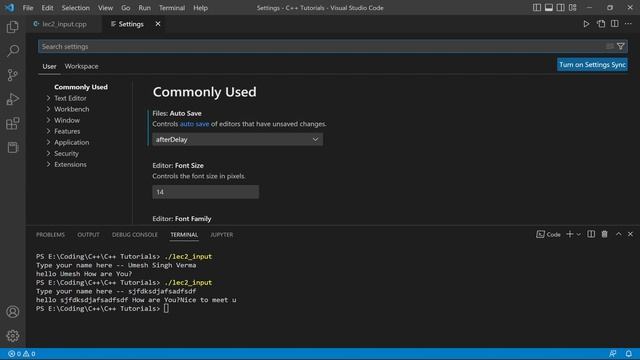This screenshot has width=640, height=360.
Task: Open the Terminal menu
Action: pyautogui.click(x=172, y=8)
